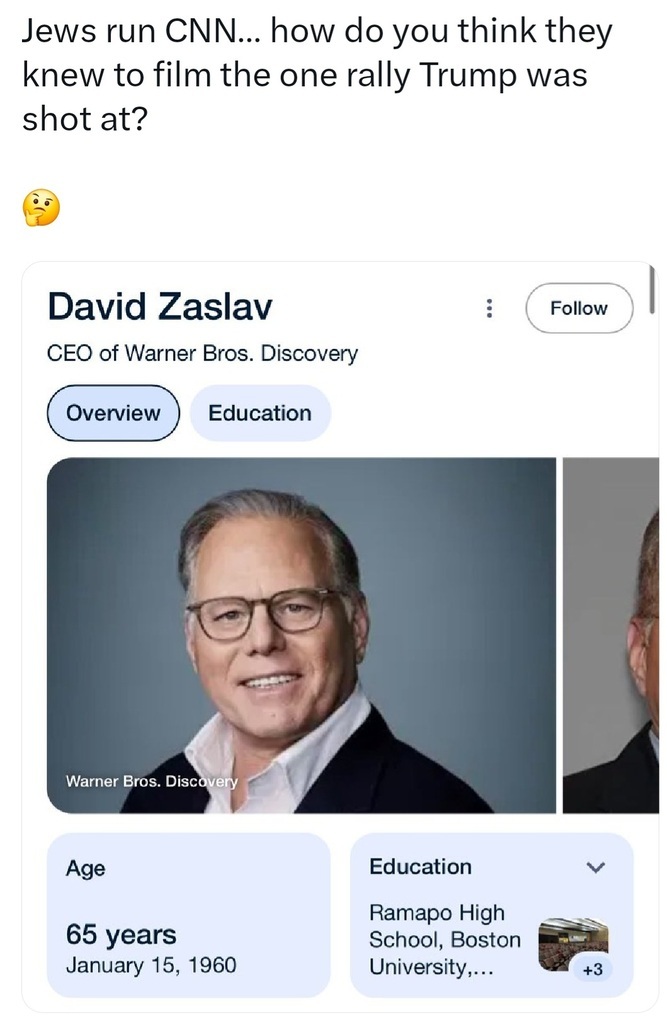Click the CEO of Warner Bros. Discovery subtitle
The width and height of the screenshot is (667, 1024).
pos(202,353)
